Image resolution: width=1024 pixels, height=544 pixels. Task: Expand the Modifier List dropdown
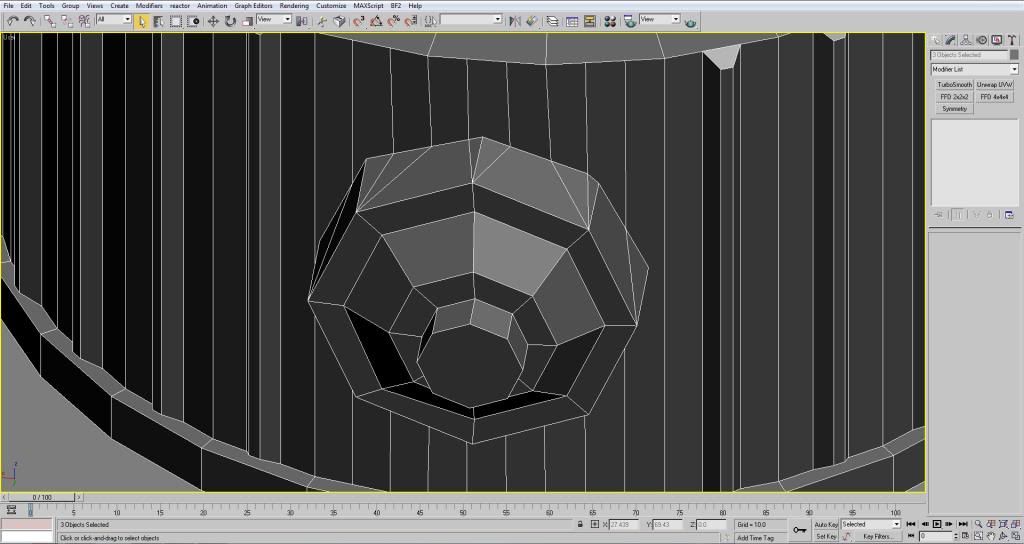click(x=1013, y=69)
